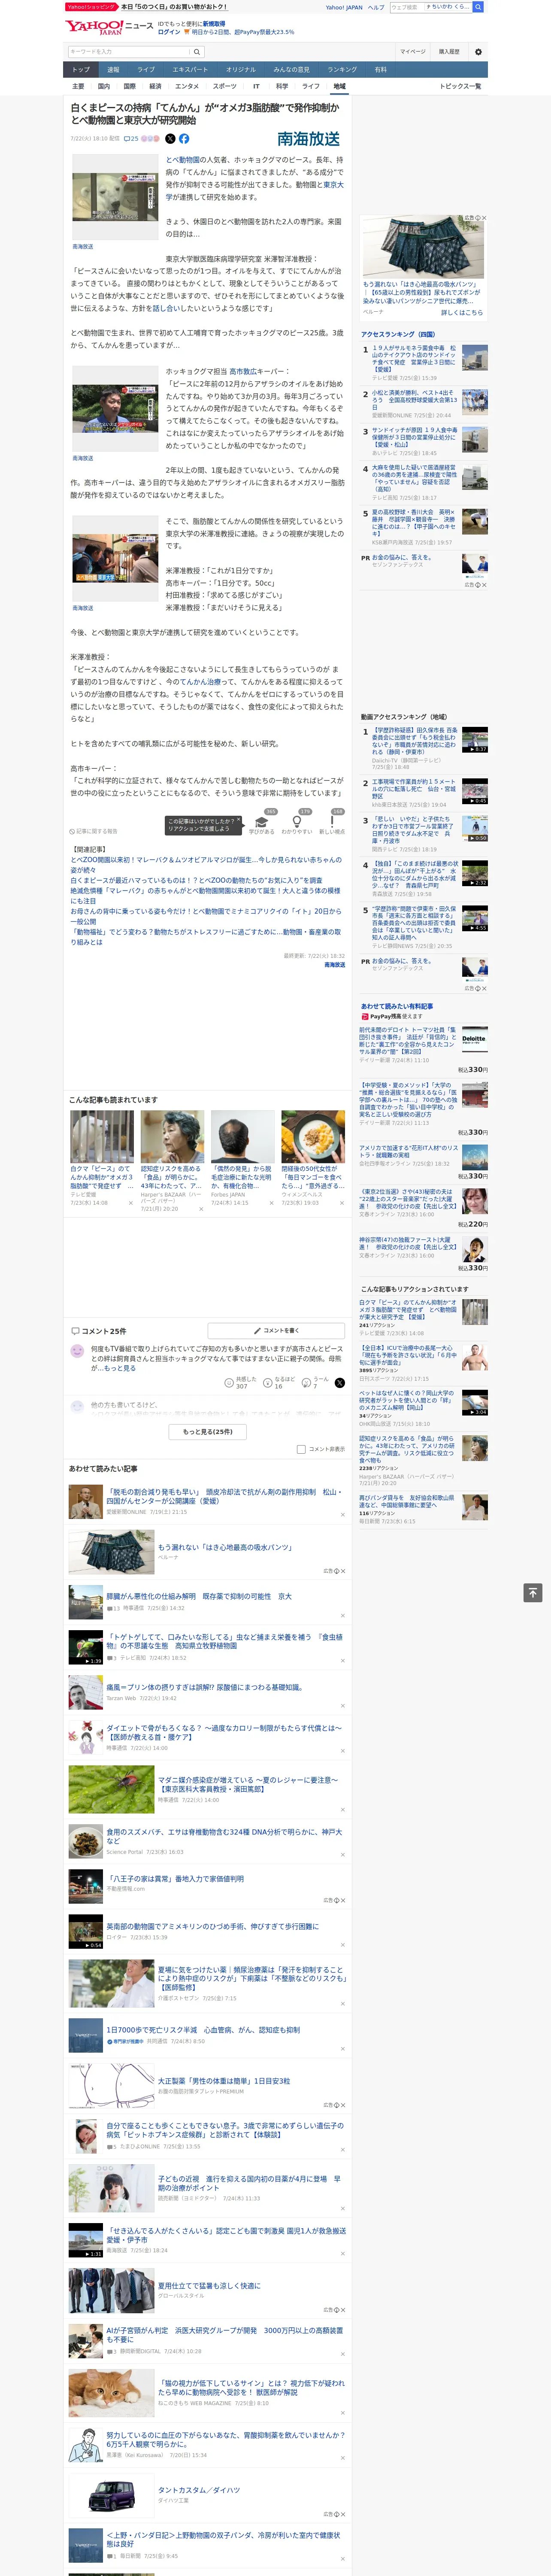
Task: Open the 'てんかん治療' link in the article text
Action: (x=201, y=682)
